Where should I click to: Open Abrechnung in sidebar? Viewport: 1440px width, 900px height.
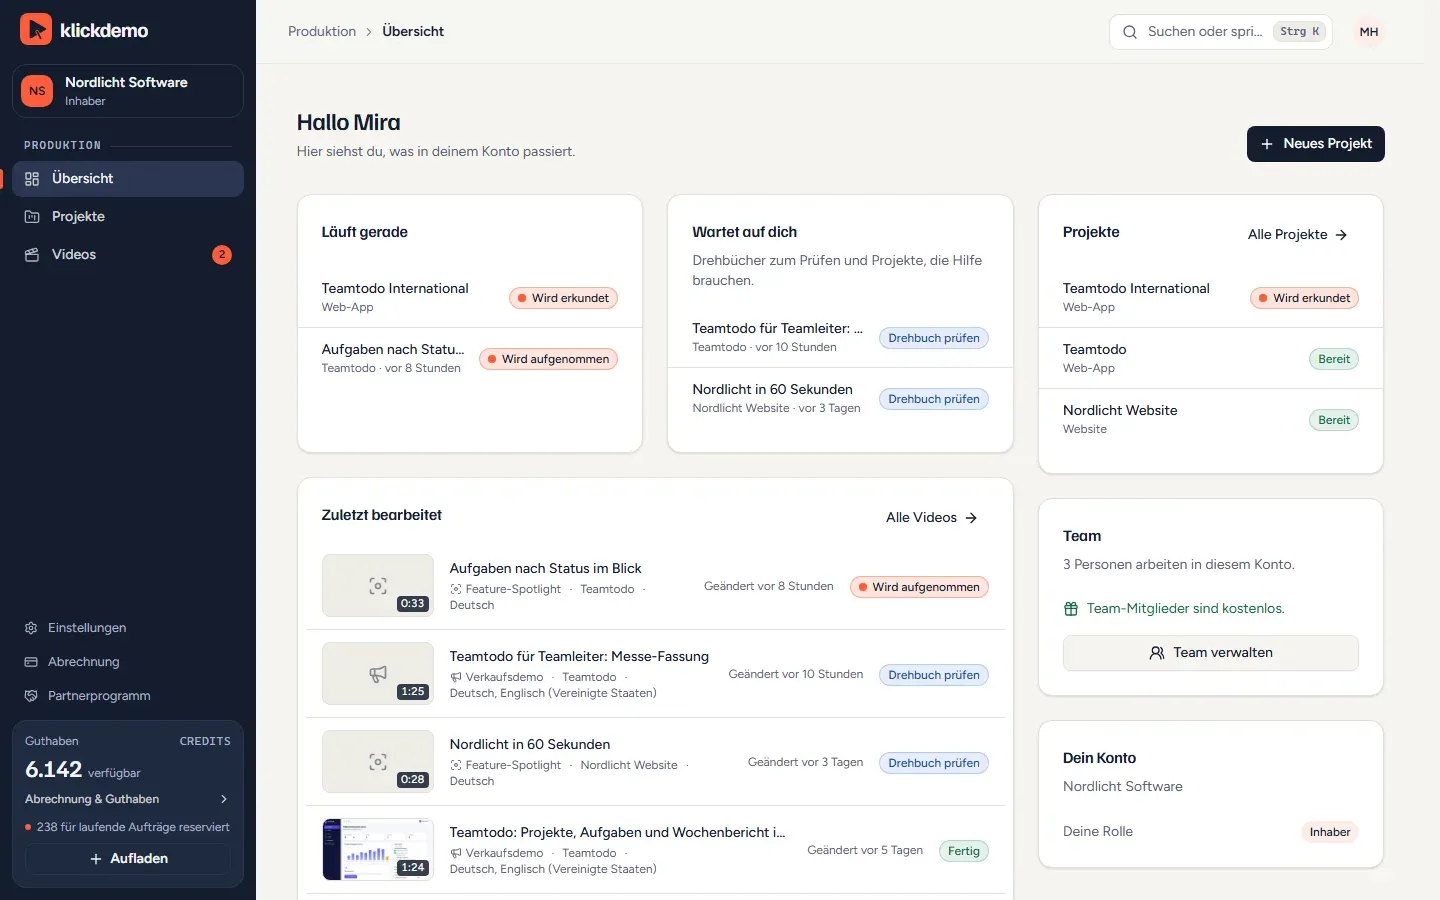pos(128,662)
